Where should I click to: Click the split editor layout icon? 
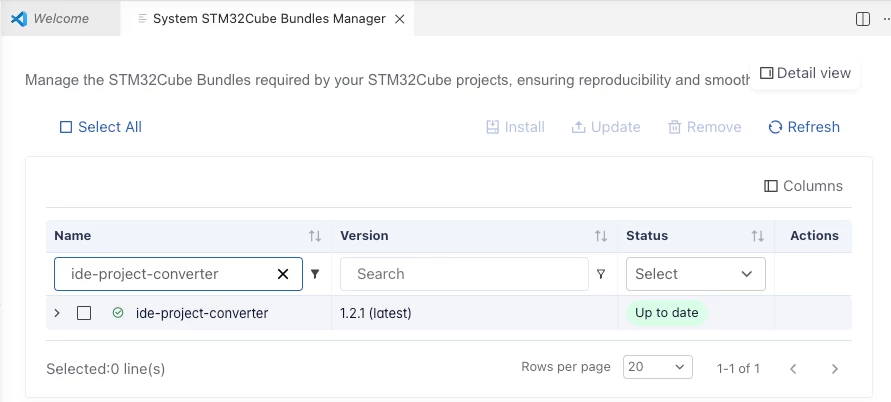click(x=863, y=19)
